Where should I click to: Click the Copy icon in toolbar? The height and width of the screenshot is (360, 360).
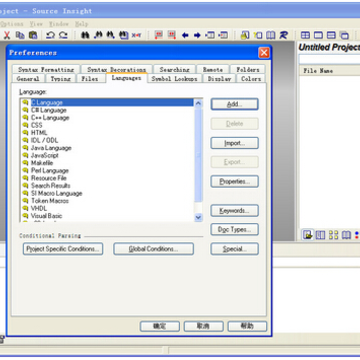[x=20, y=35]
